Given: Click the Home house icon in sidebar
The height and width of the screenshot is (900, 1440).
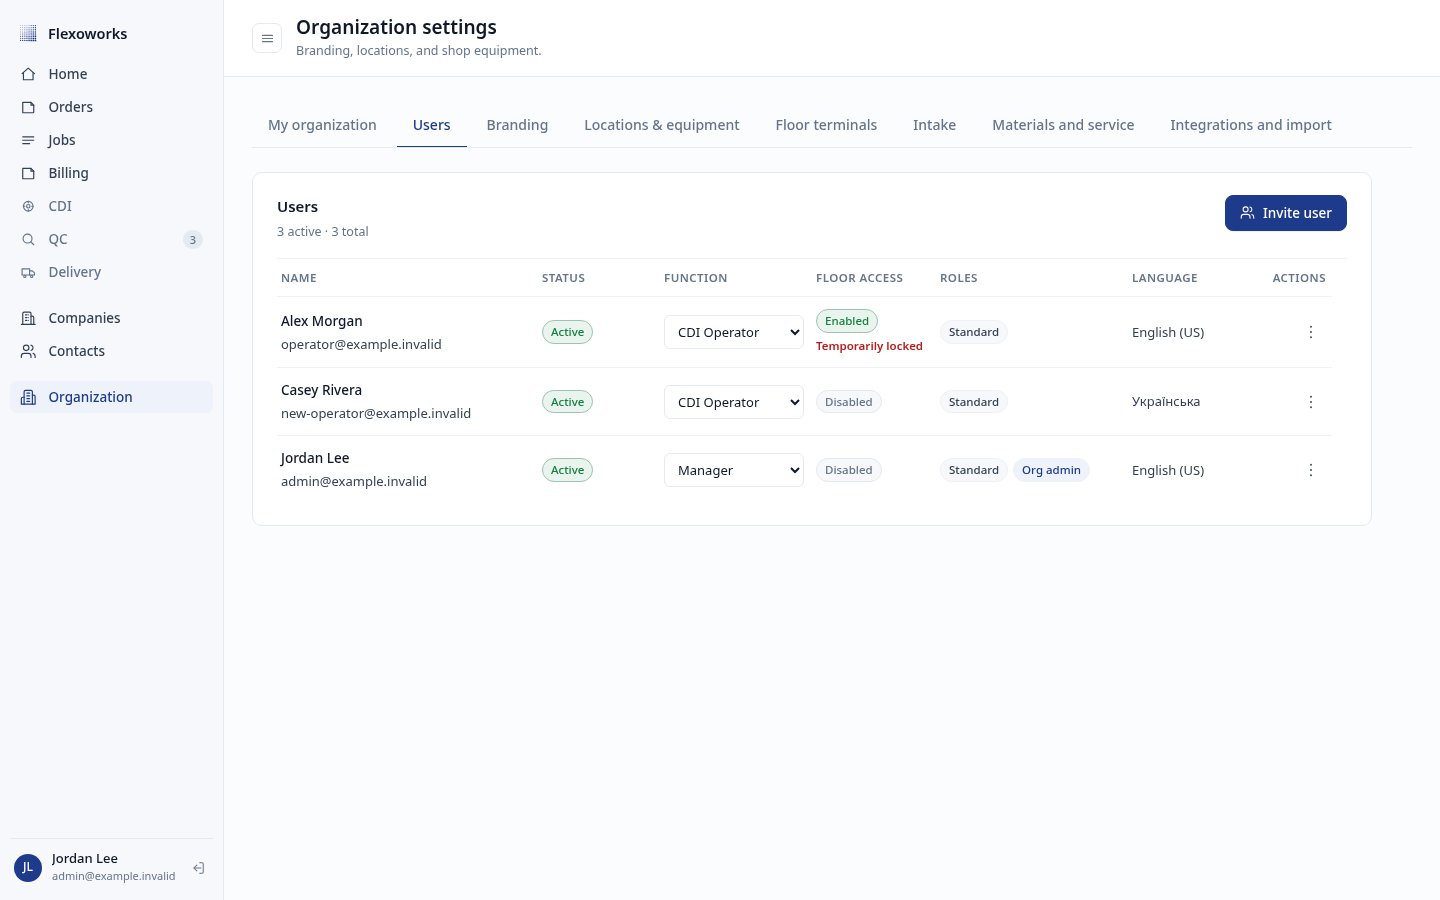Looking at the screenshot, I should coord(28,74).
